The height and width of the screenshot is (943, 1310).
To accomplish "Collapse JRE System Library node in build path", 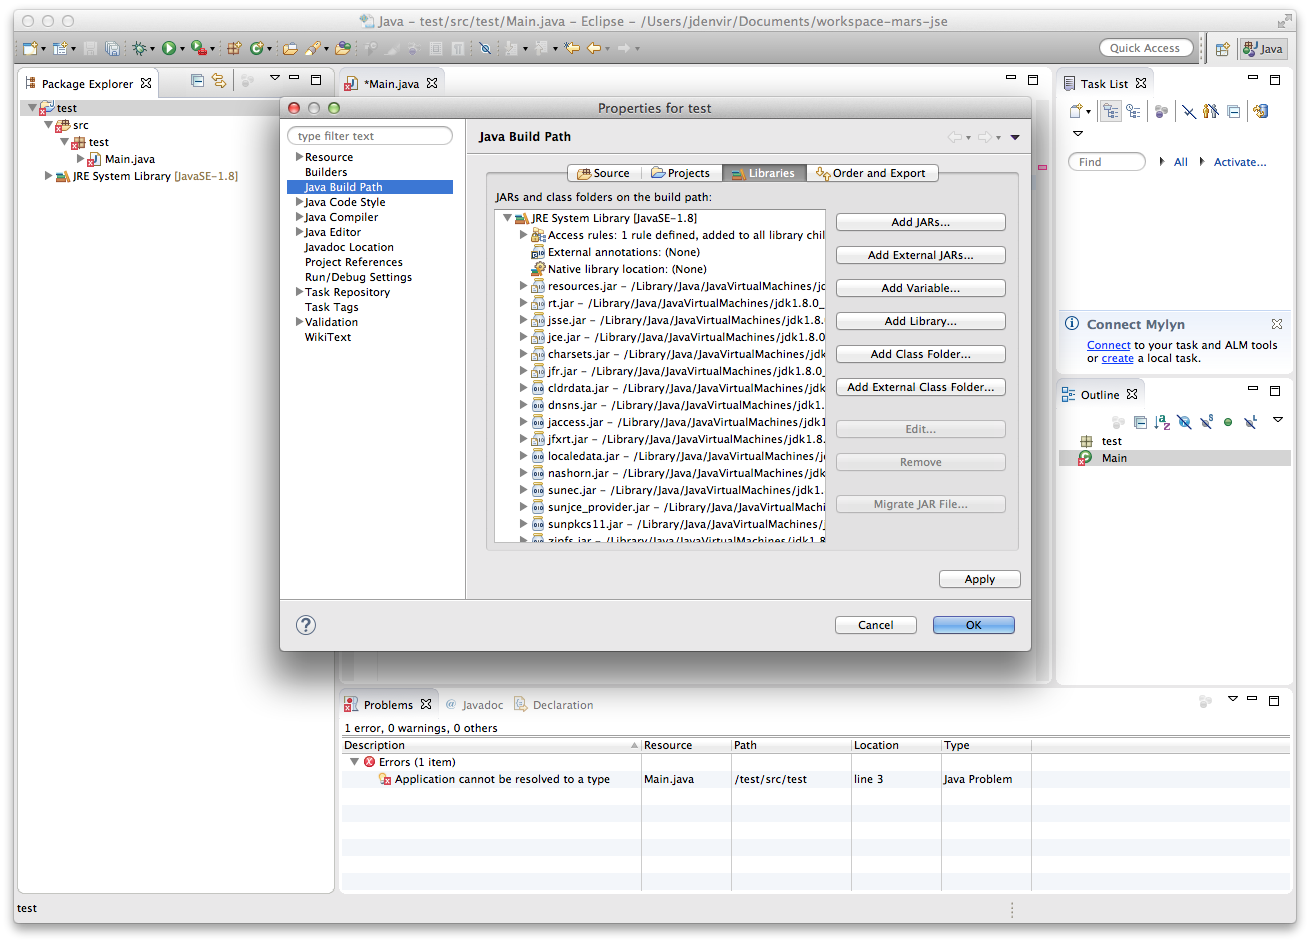I will click(507, 218).
